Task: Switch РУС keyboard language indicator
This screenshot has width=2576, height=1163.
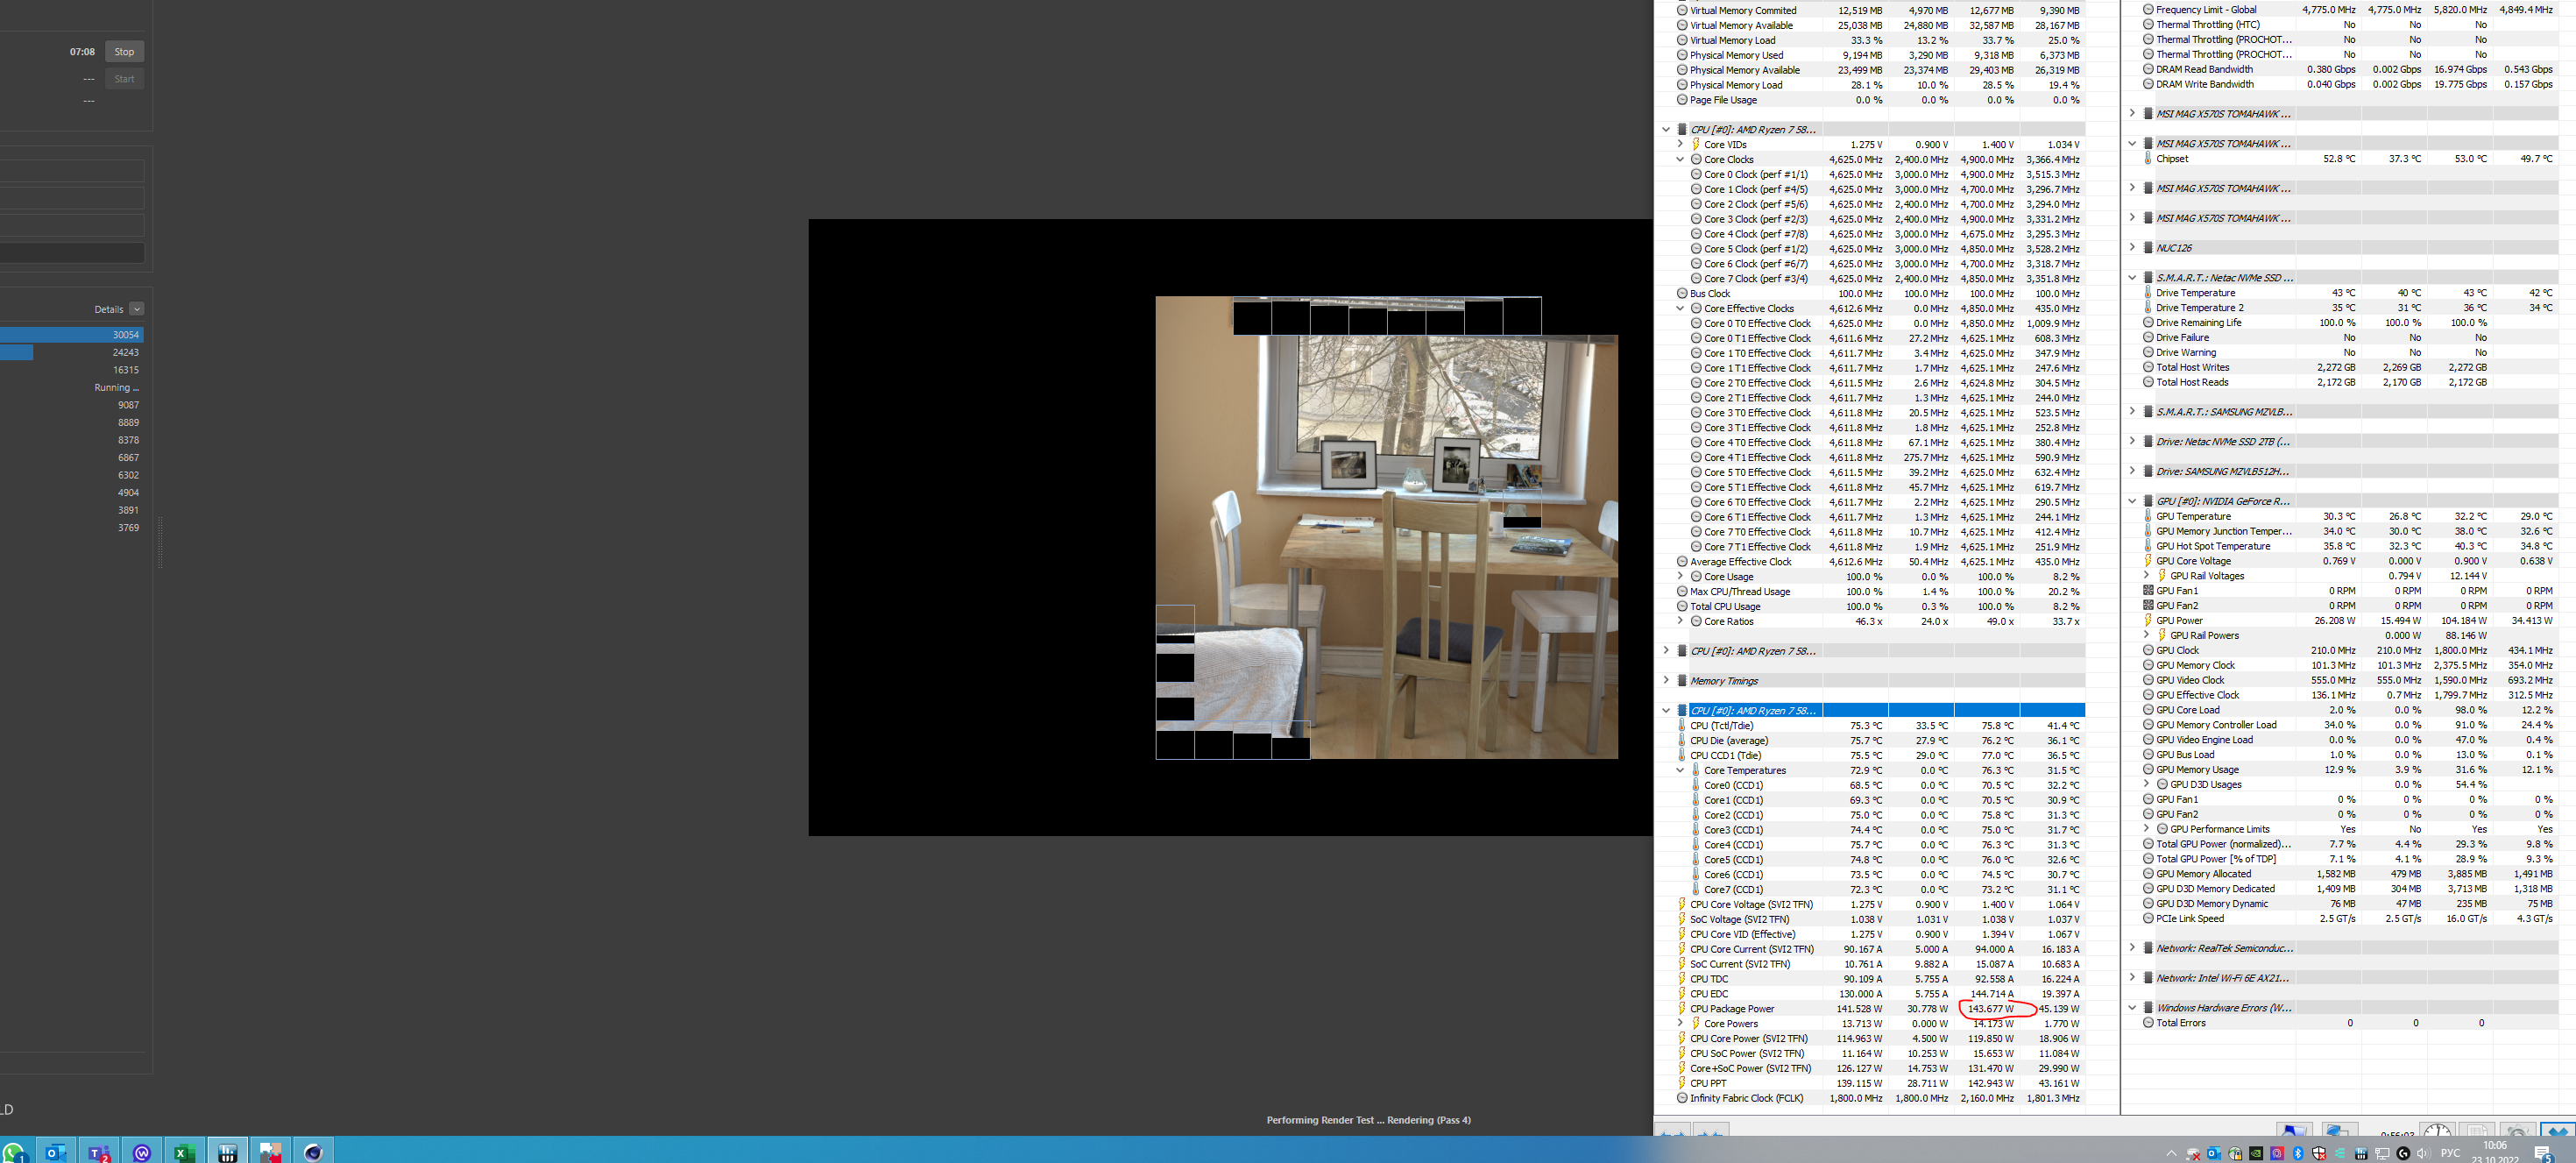Action: tap(2450, 1154)
